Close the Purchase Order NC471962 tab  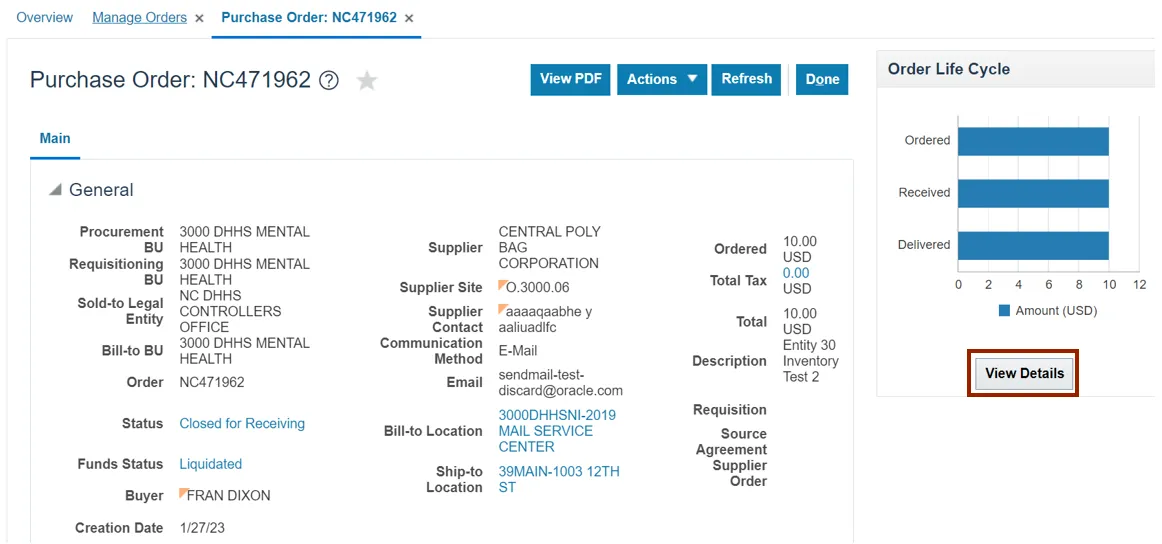(x=409, y=18)
